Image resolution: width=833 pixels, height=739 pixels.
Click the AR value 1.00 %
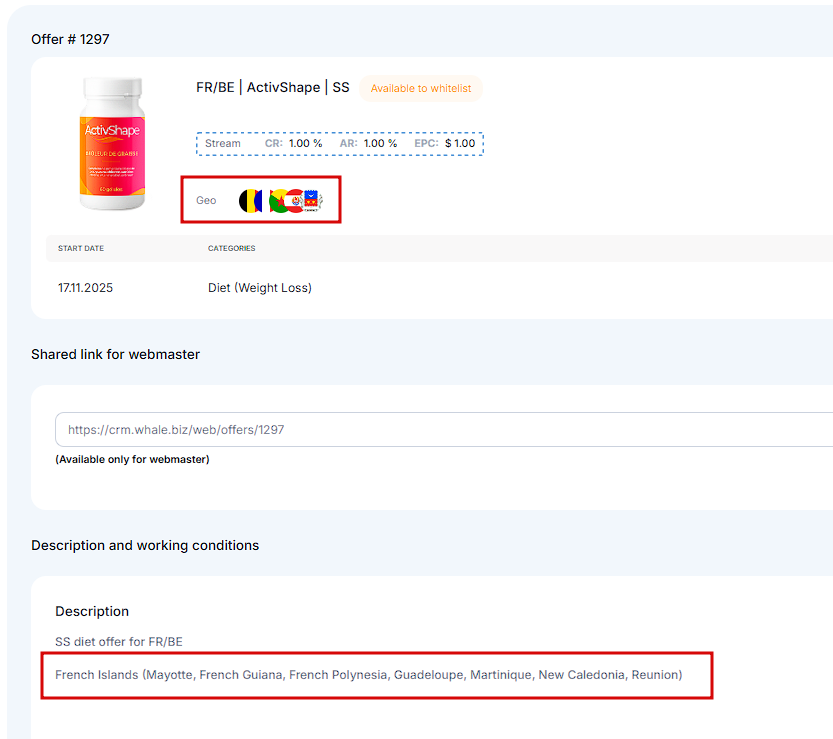coord(380,143)
